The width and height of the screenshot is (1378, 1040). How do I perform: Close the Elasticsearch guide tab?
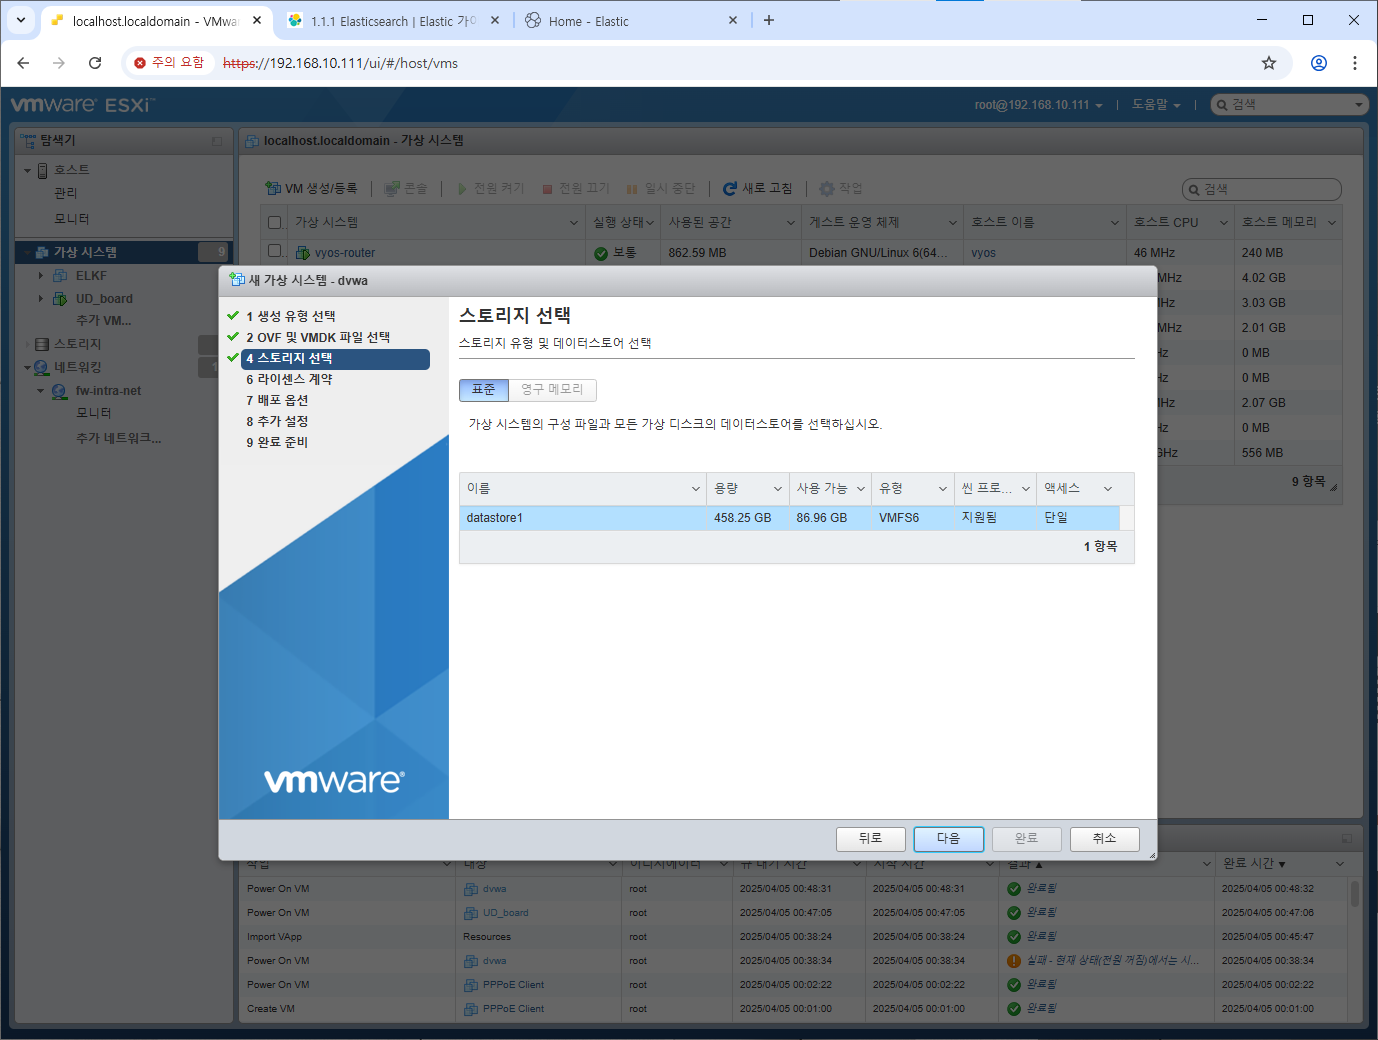(495, 20)
